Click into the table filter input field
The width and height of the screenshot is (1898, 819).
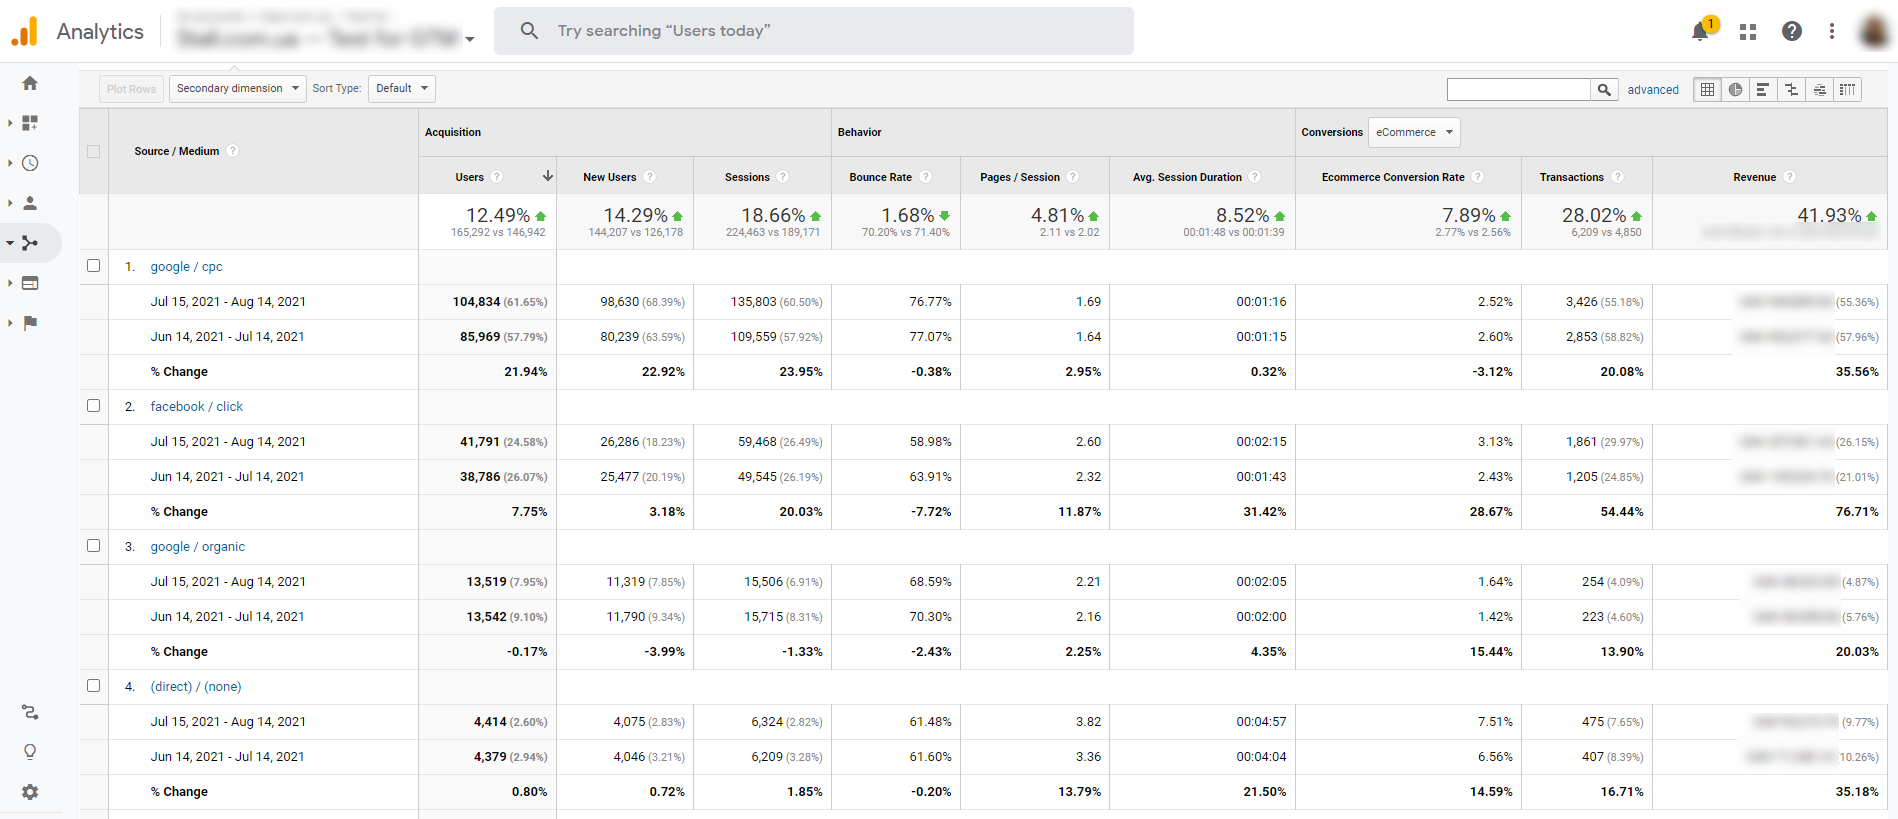click(x=1518, y=89)
